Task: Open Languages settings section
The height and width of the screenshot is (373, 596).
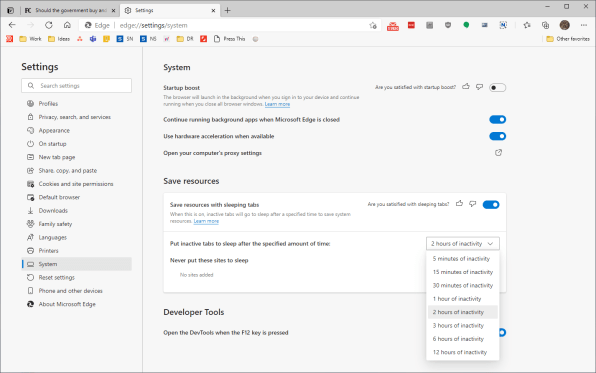Action: coord(76,237)
